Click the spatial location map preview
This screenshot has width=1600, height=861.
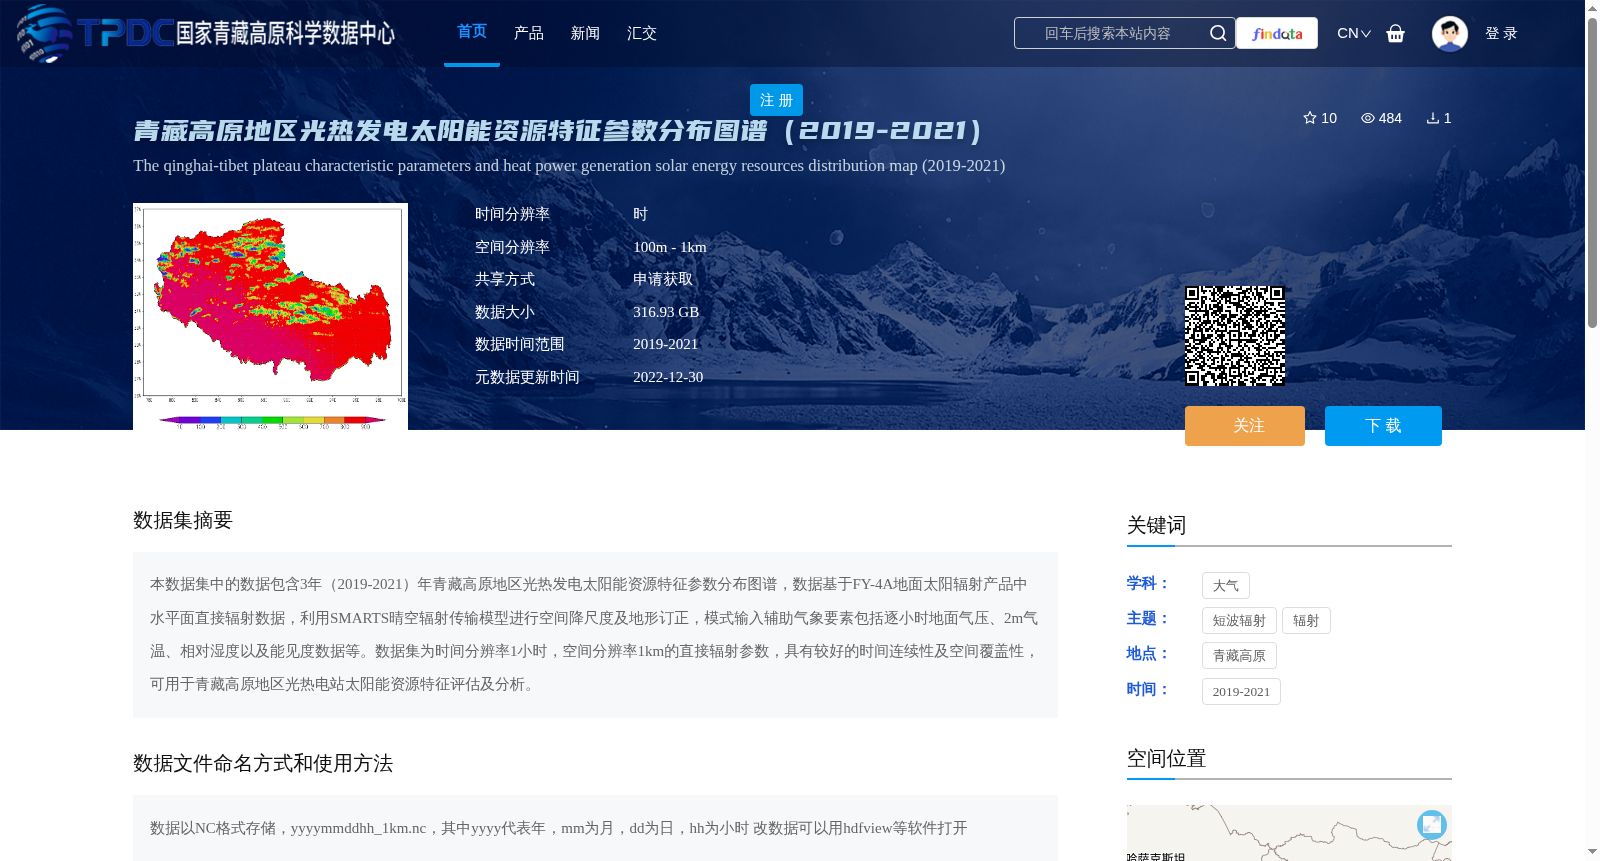[x=1289, y=833]
